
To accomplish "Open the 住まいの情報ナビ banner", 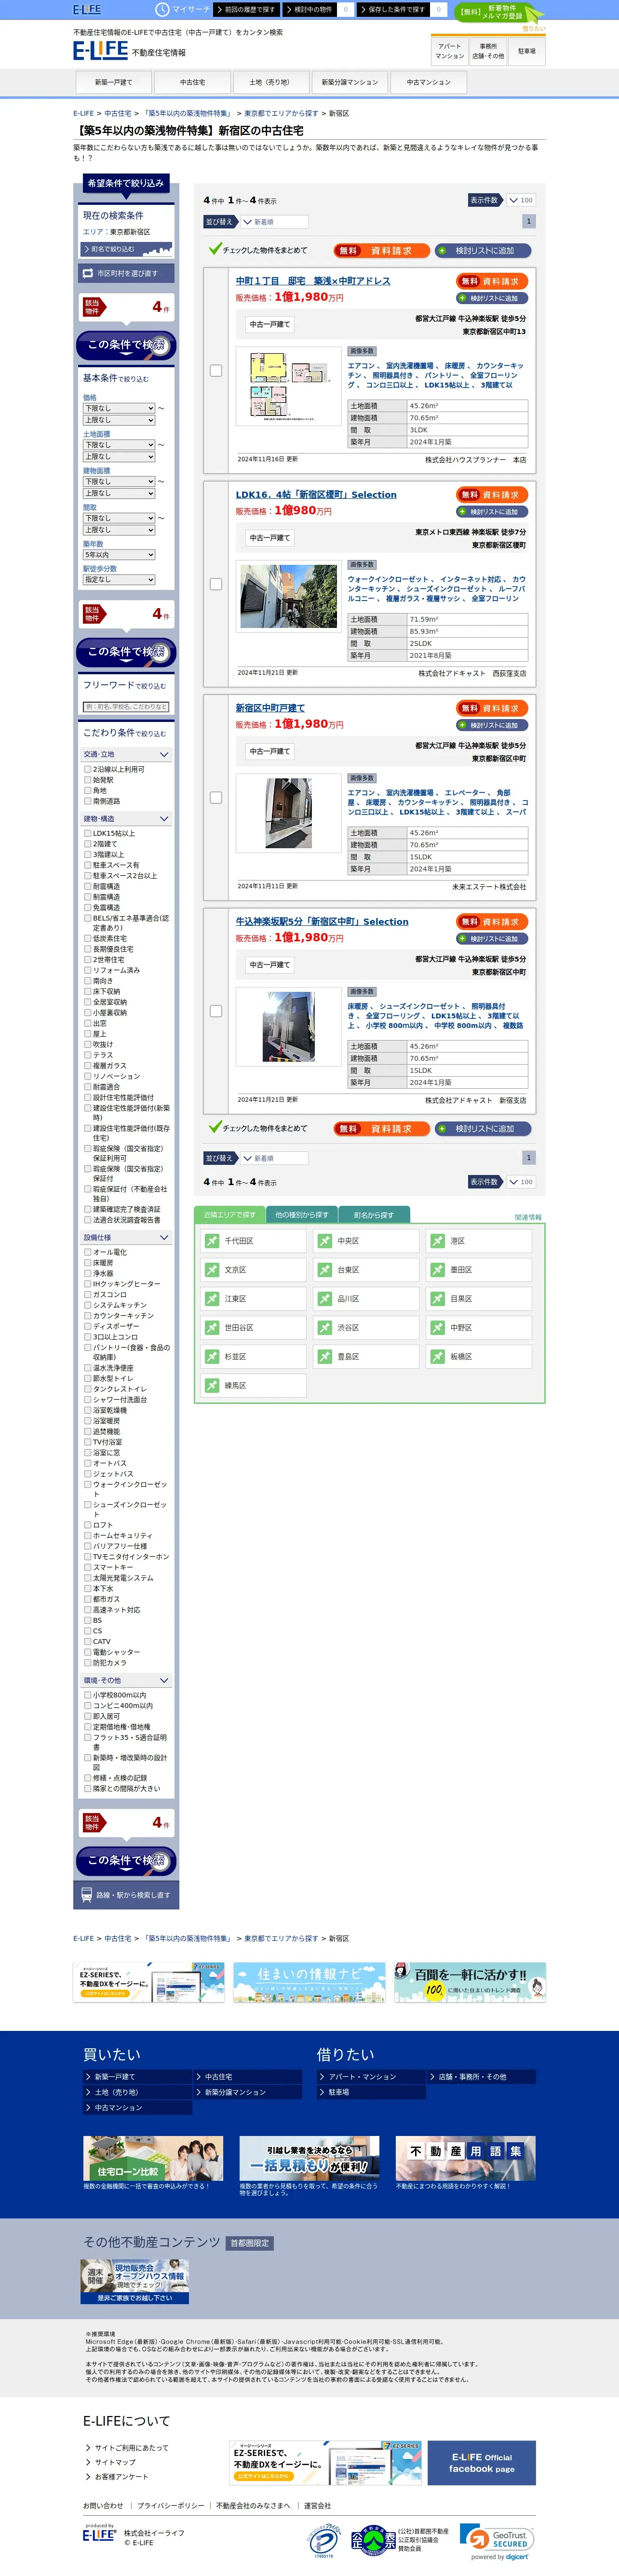I will 309,1982.
